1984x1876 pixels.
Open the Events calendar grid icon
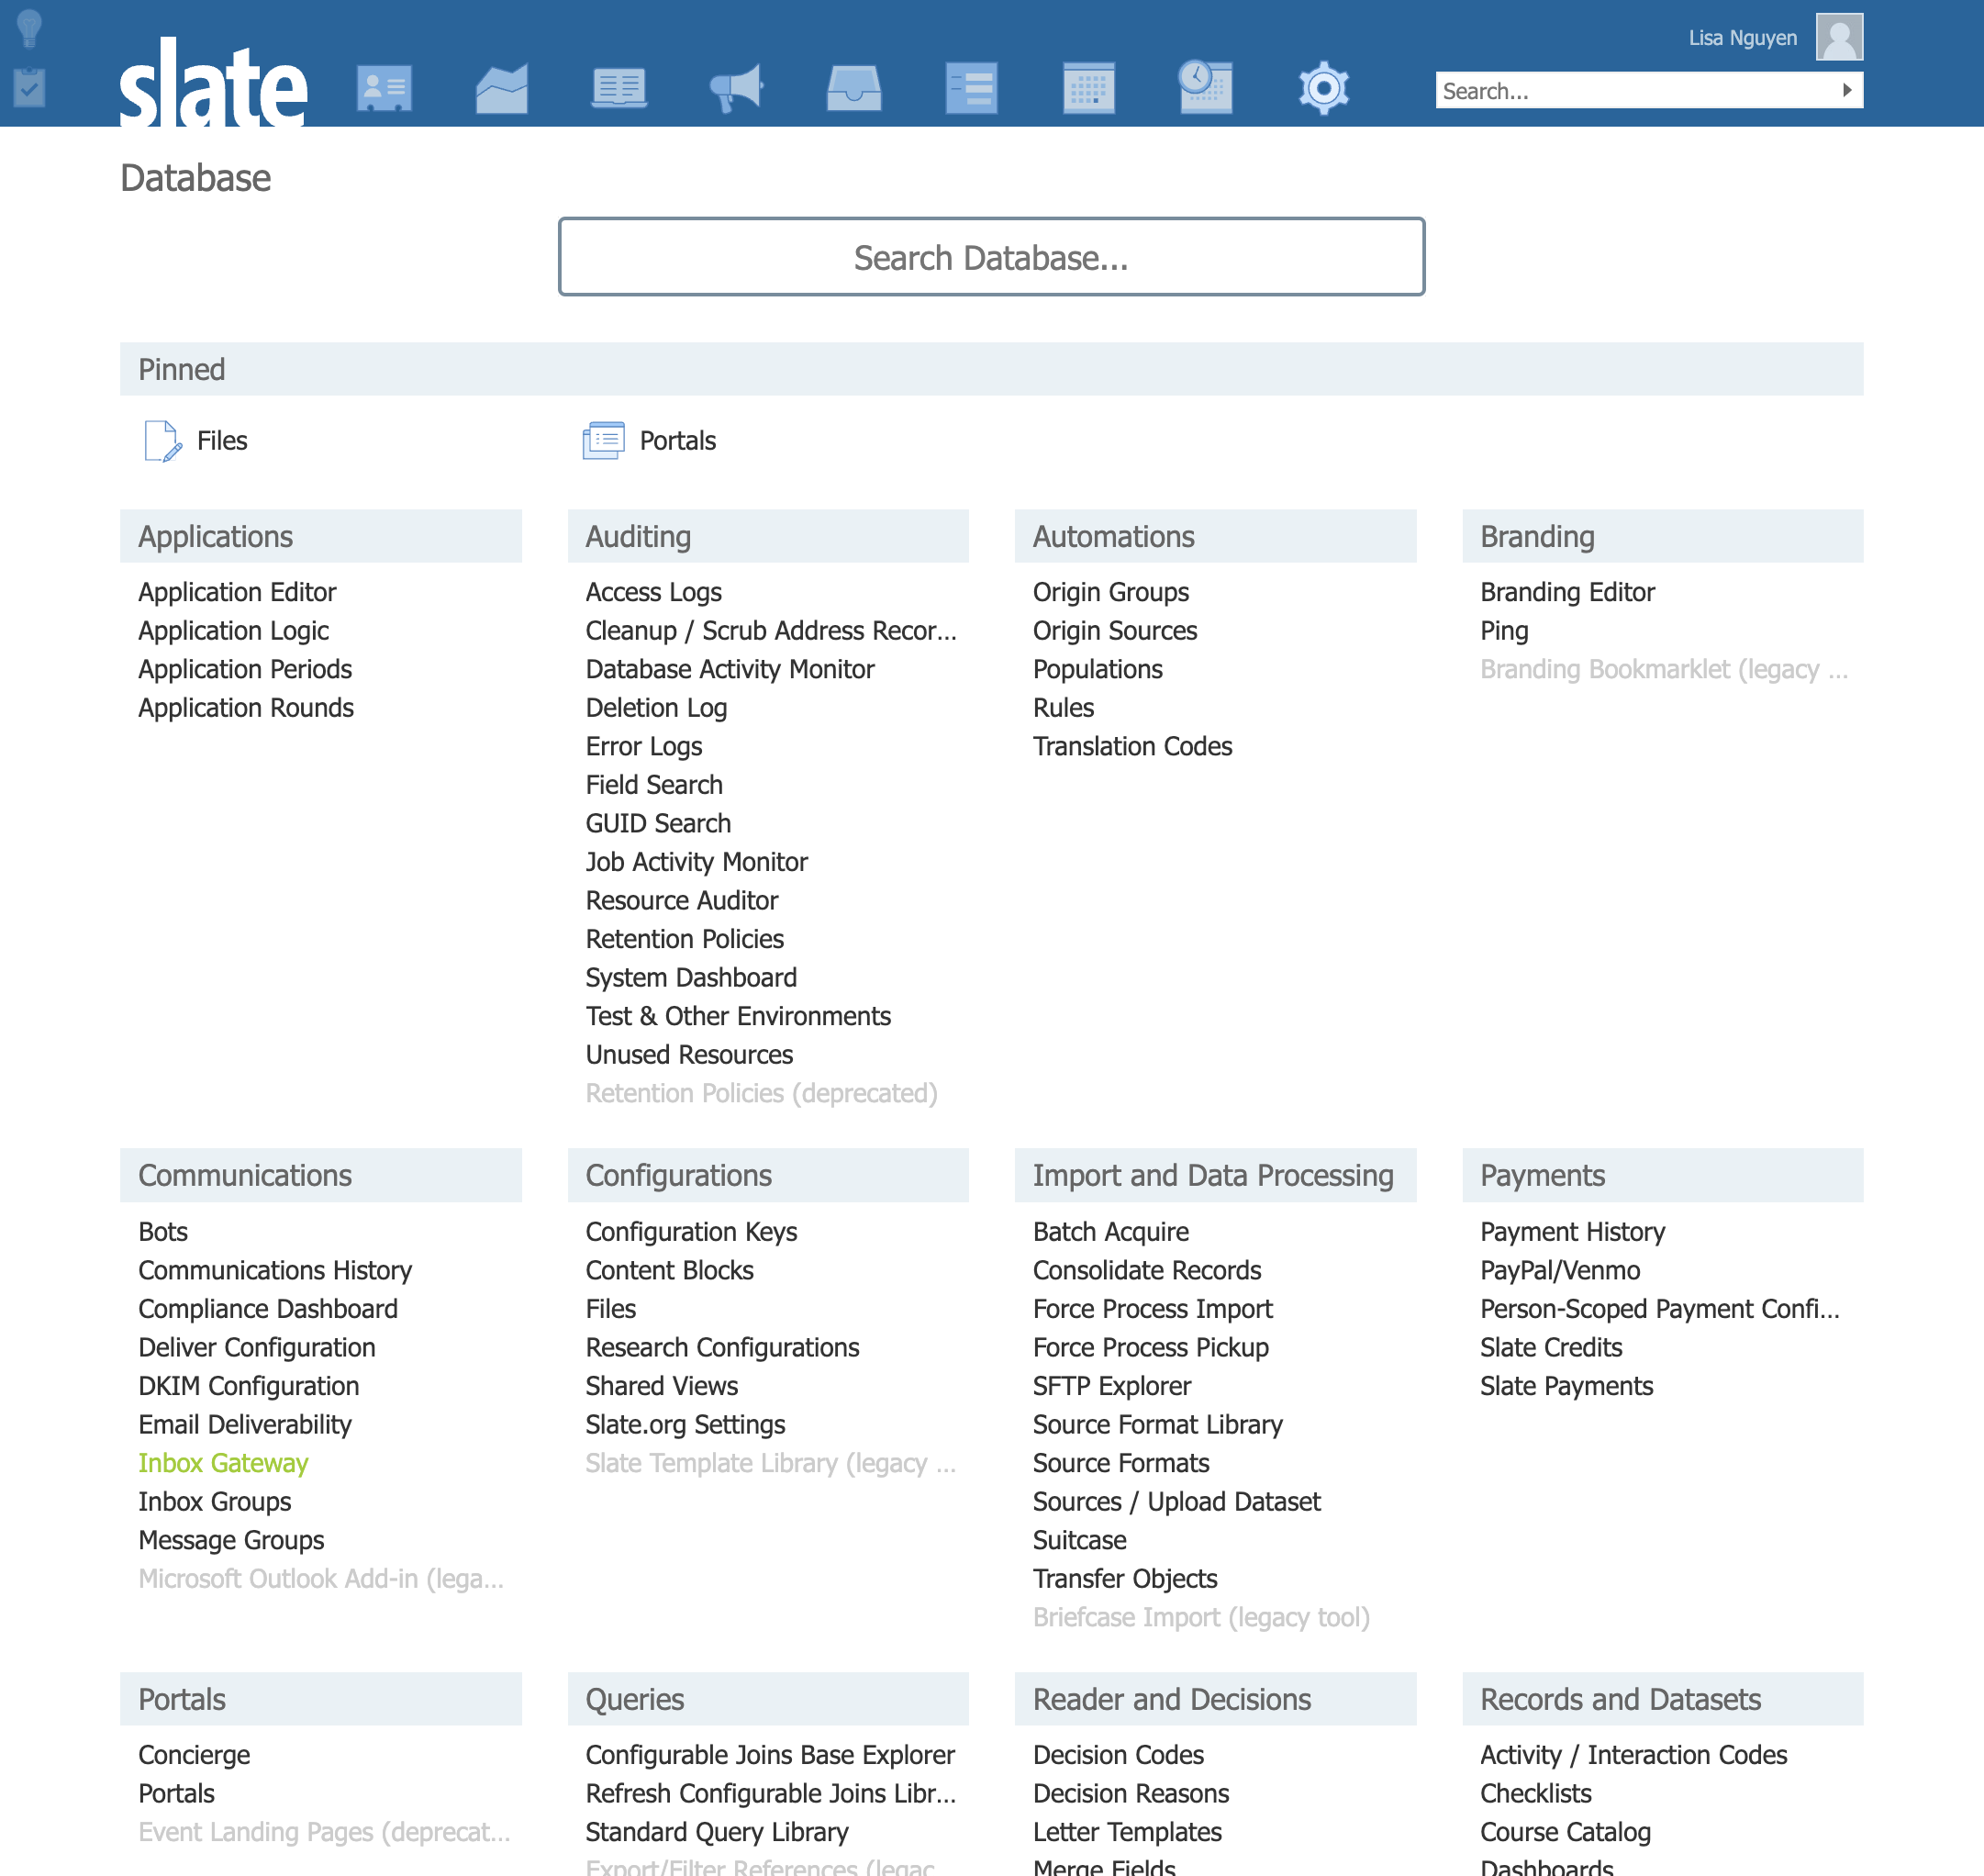coord(1089,88)
